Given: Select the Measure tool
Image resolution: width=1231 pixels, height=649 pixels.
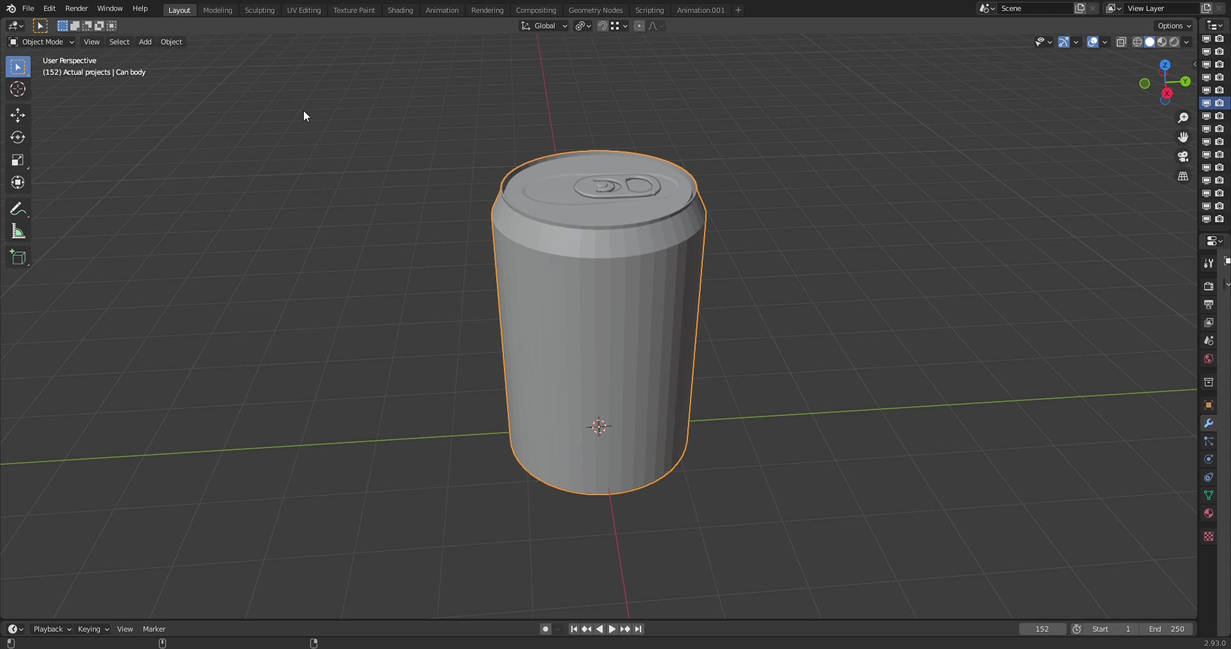Looking at the screenshot, I should pos(17,230).
